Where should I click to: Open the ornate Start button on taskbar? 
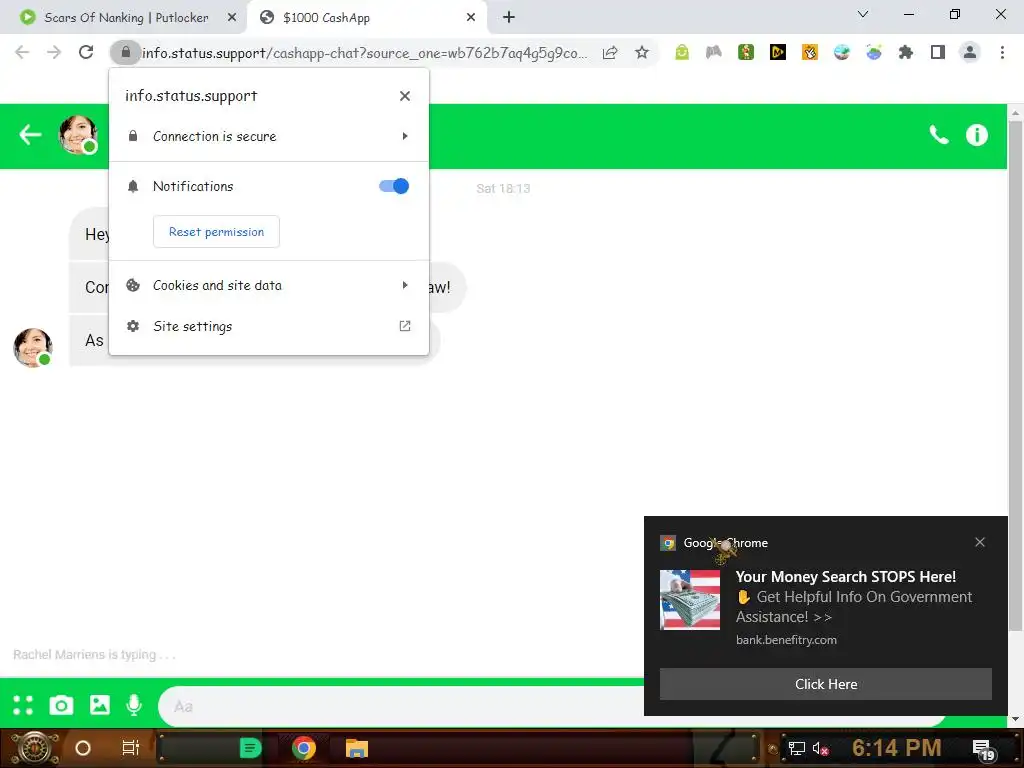[35, 748]
